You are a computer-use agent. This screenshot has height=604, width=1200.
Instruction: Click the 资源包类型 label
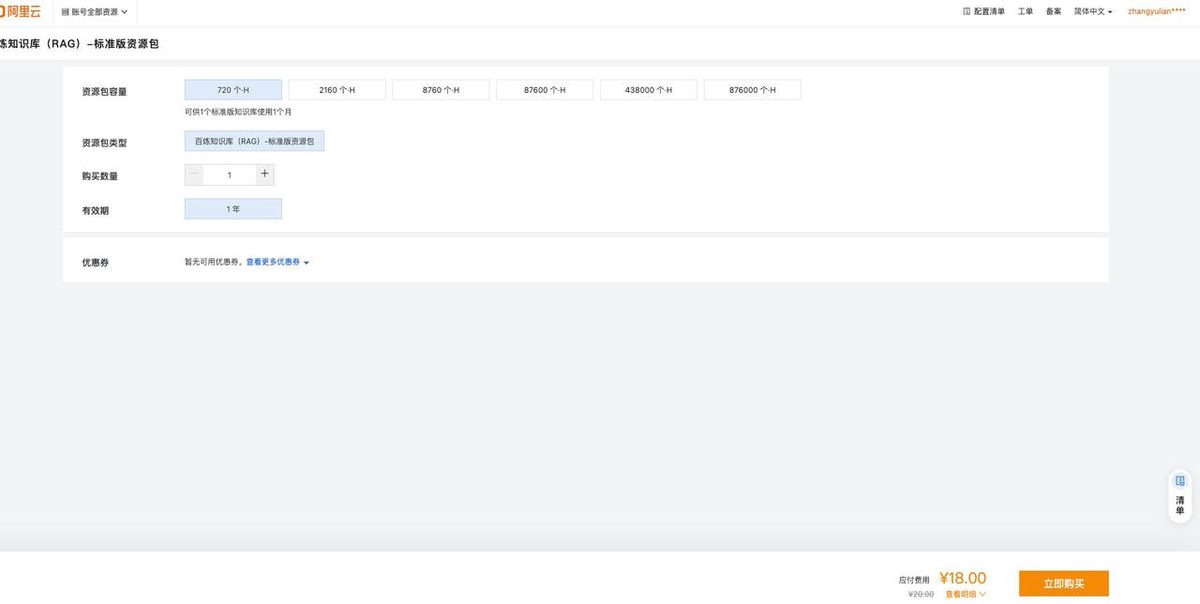[x=104, y=143]
